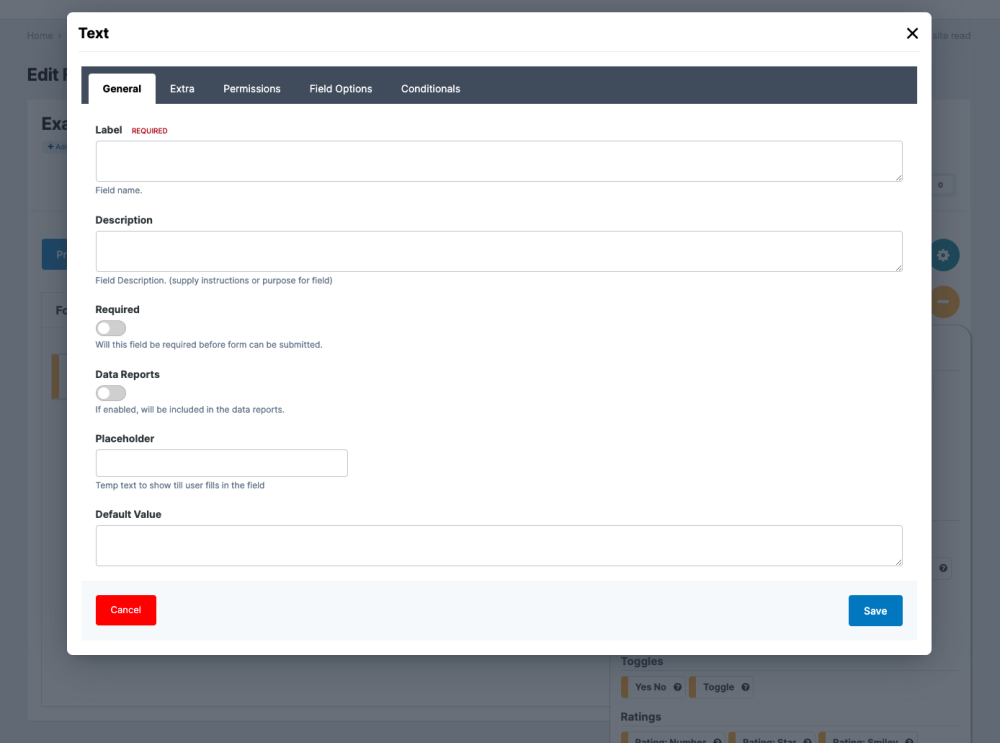Go to the Permissions tab

252,89
